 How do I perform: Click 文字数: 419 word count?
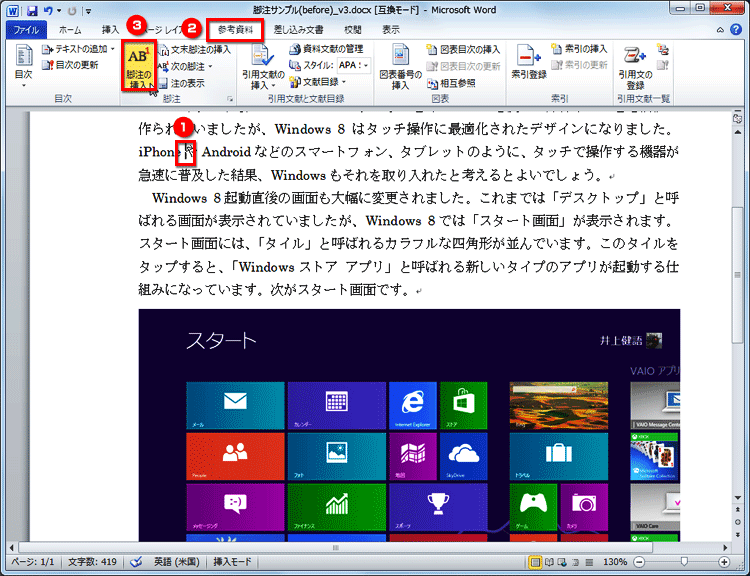(92, 562)
